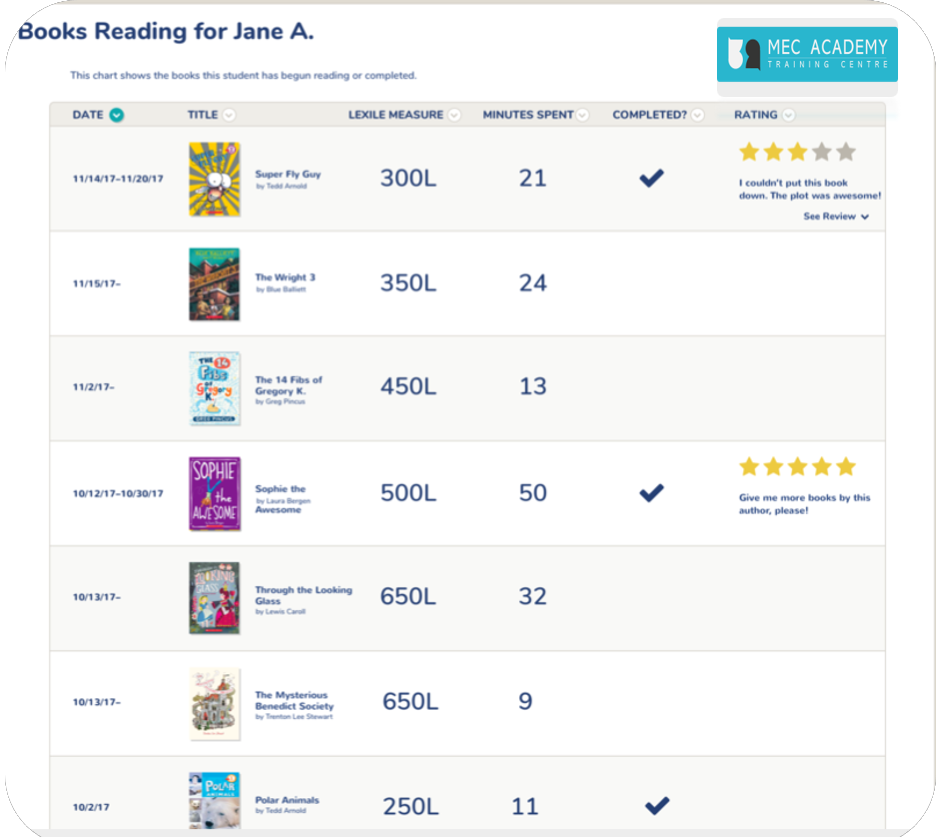Expand See Review for Super Fly Guy

pyautogui.click(x=836, y=216)
